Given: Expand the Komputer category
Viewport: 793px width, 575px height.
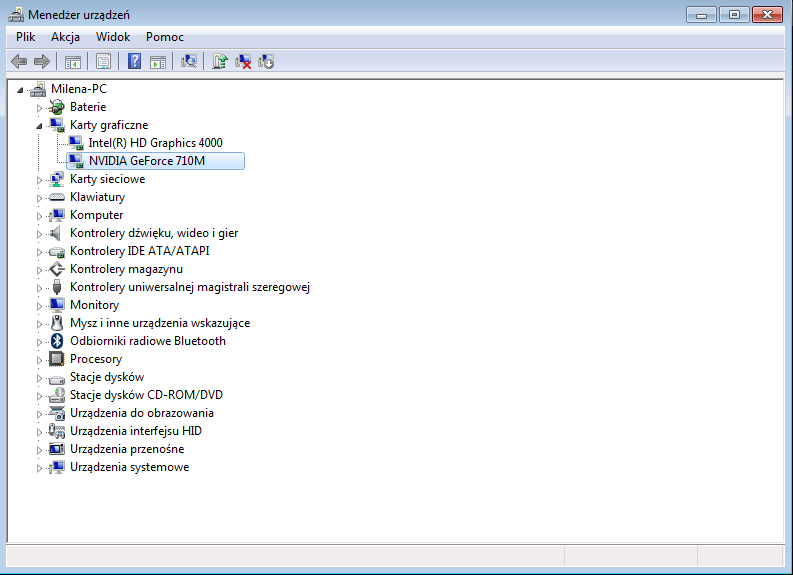Looking at the screenshot, I should tap(39, 216).
